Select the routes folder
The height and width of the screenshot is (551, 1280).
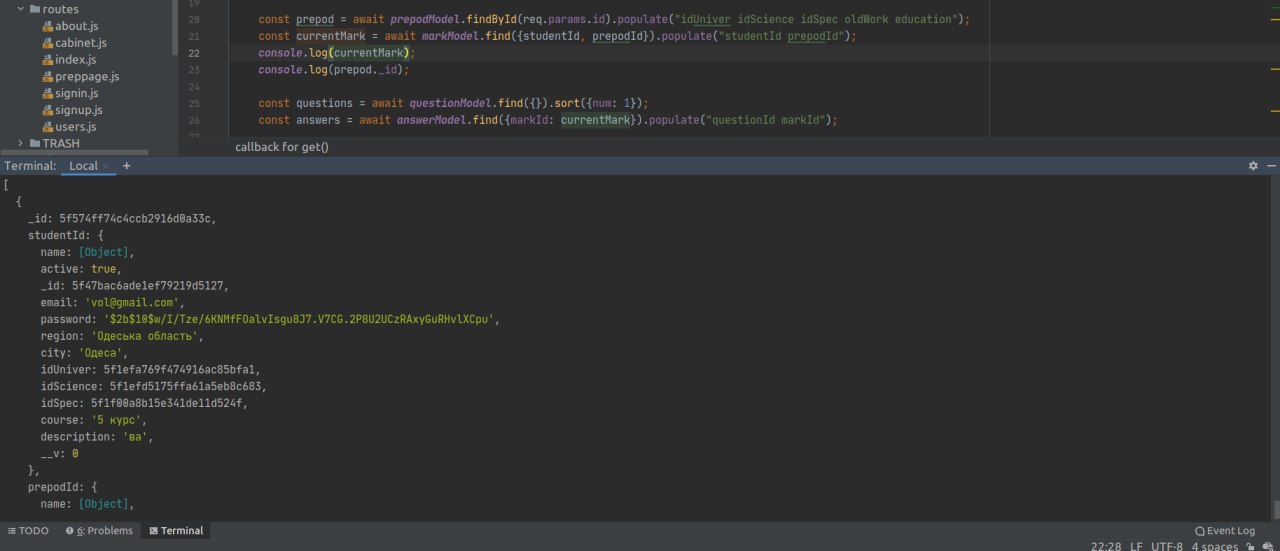[61, 9]
